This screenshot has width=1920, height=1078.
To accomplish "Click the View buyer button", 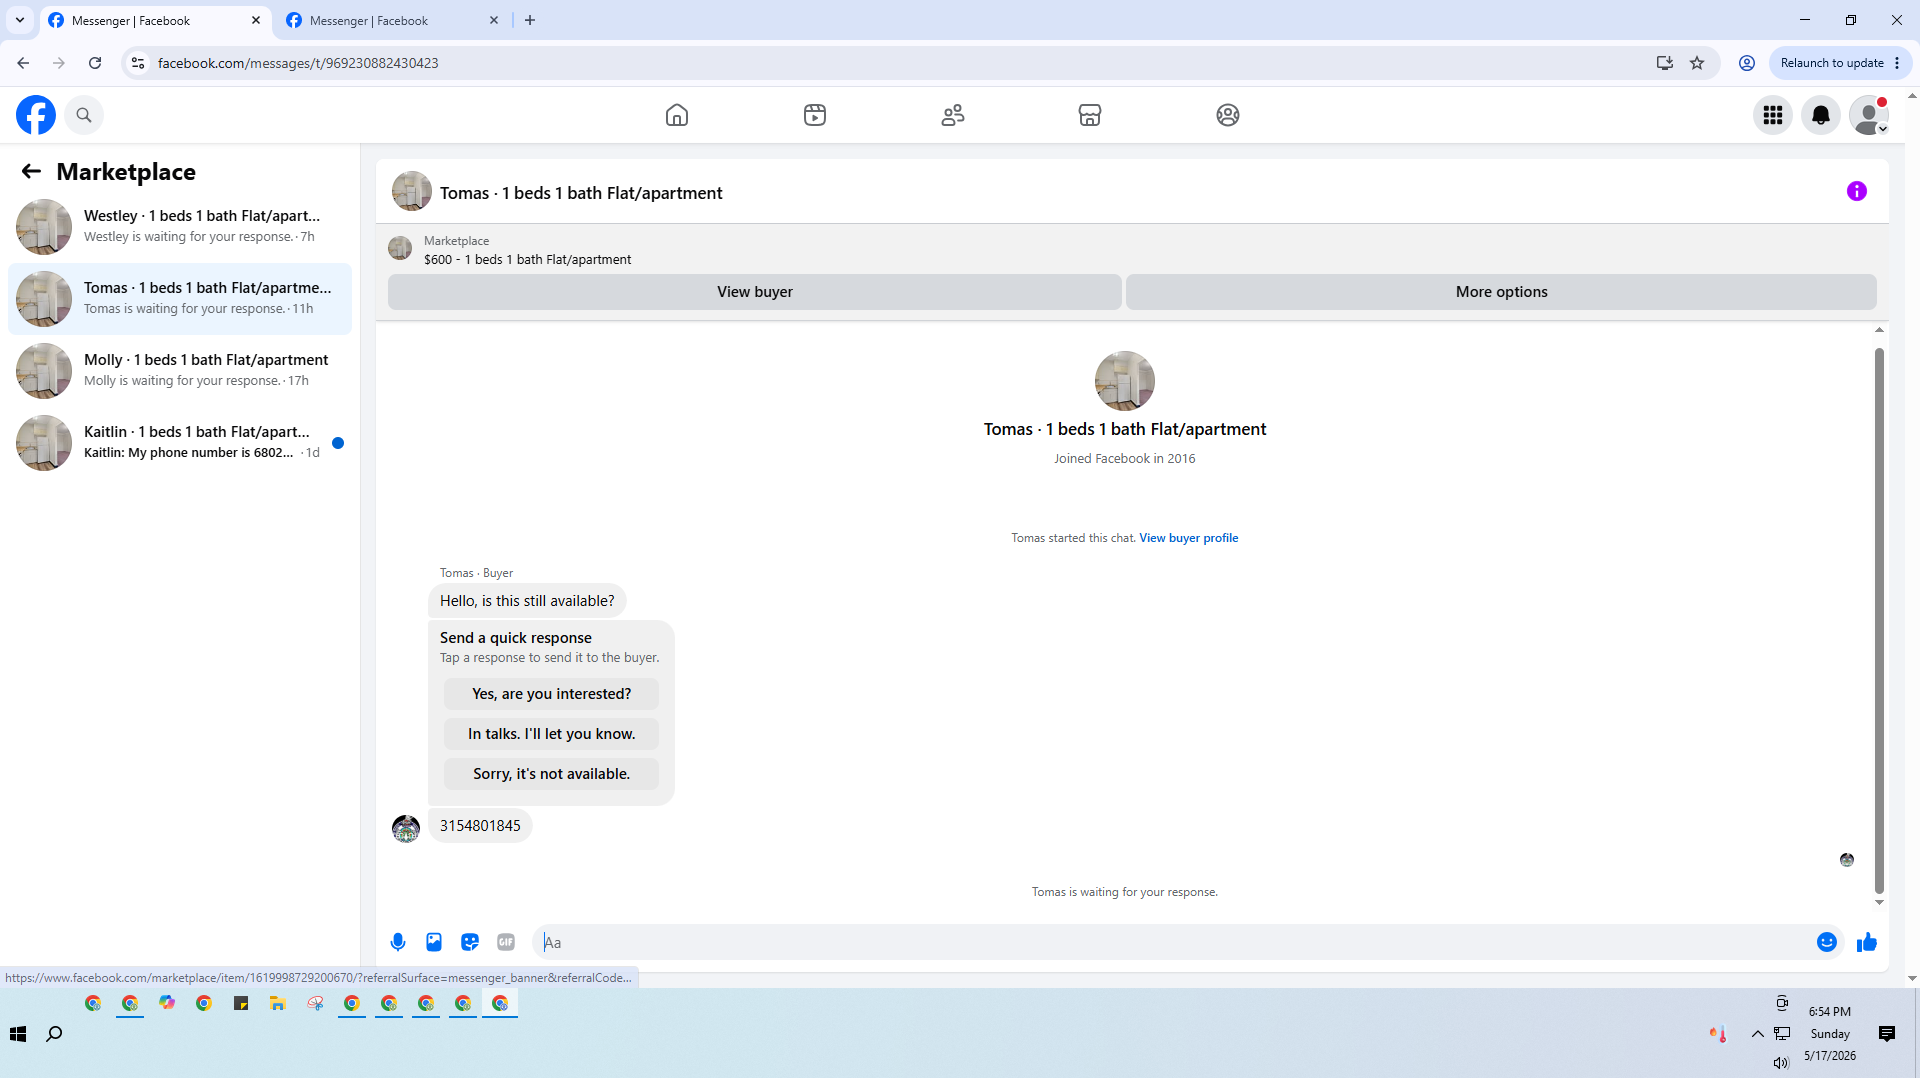I will (755, 292).
